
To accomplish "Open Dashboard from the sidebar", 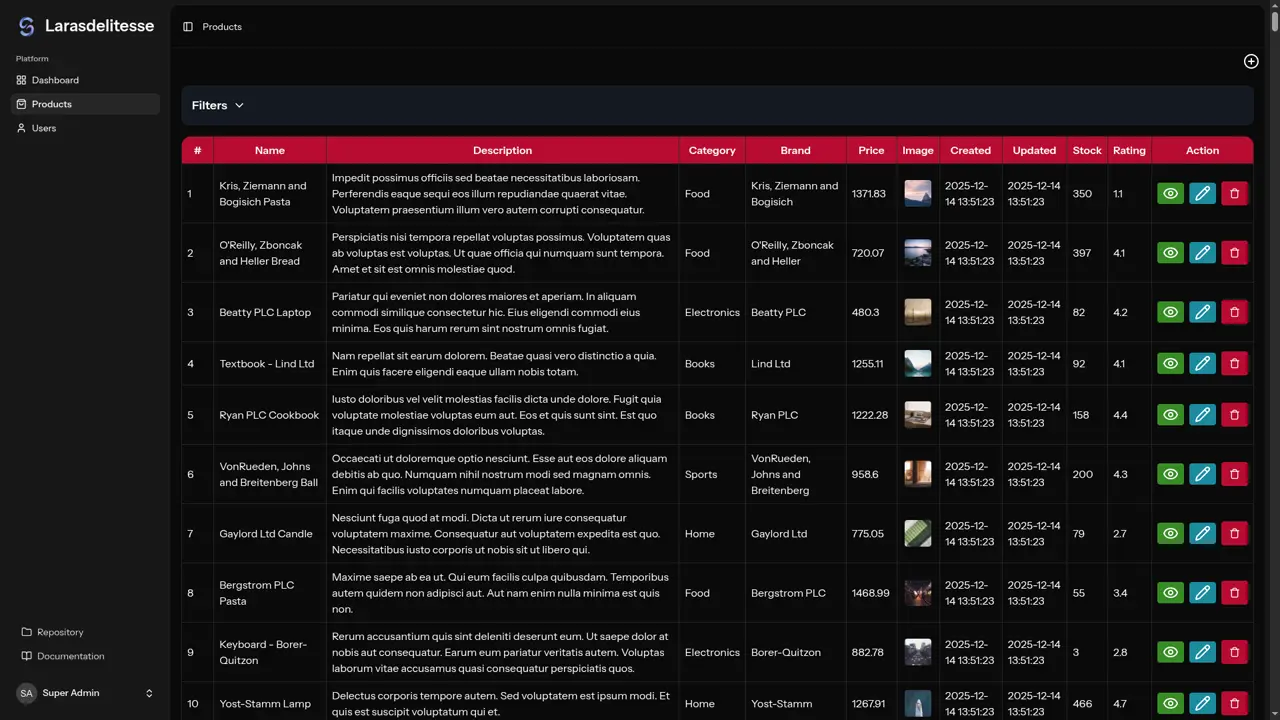I will (55, 80).
